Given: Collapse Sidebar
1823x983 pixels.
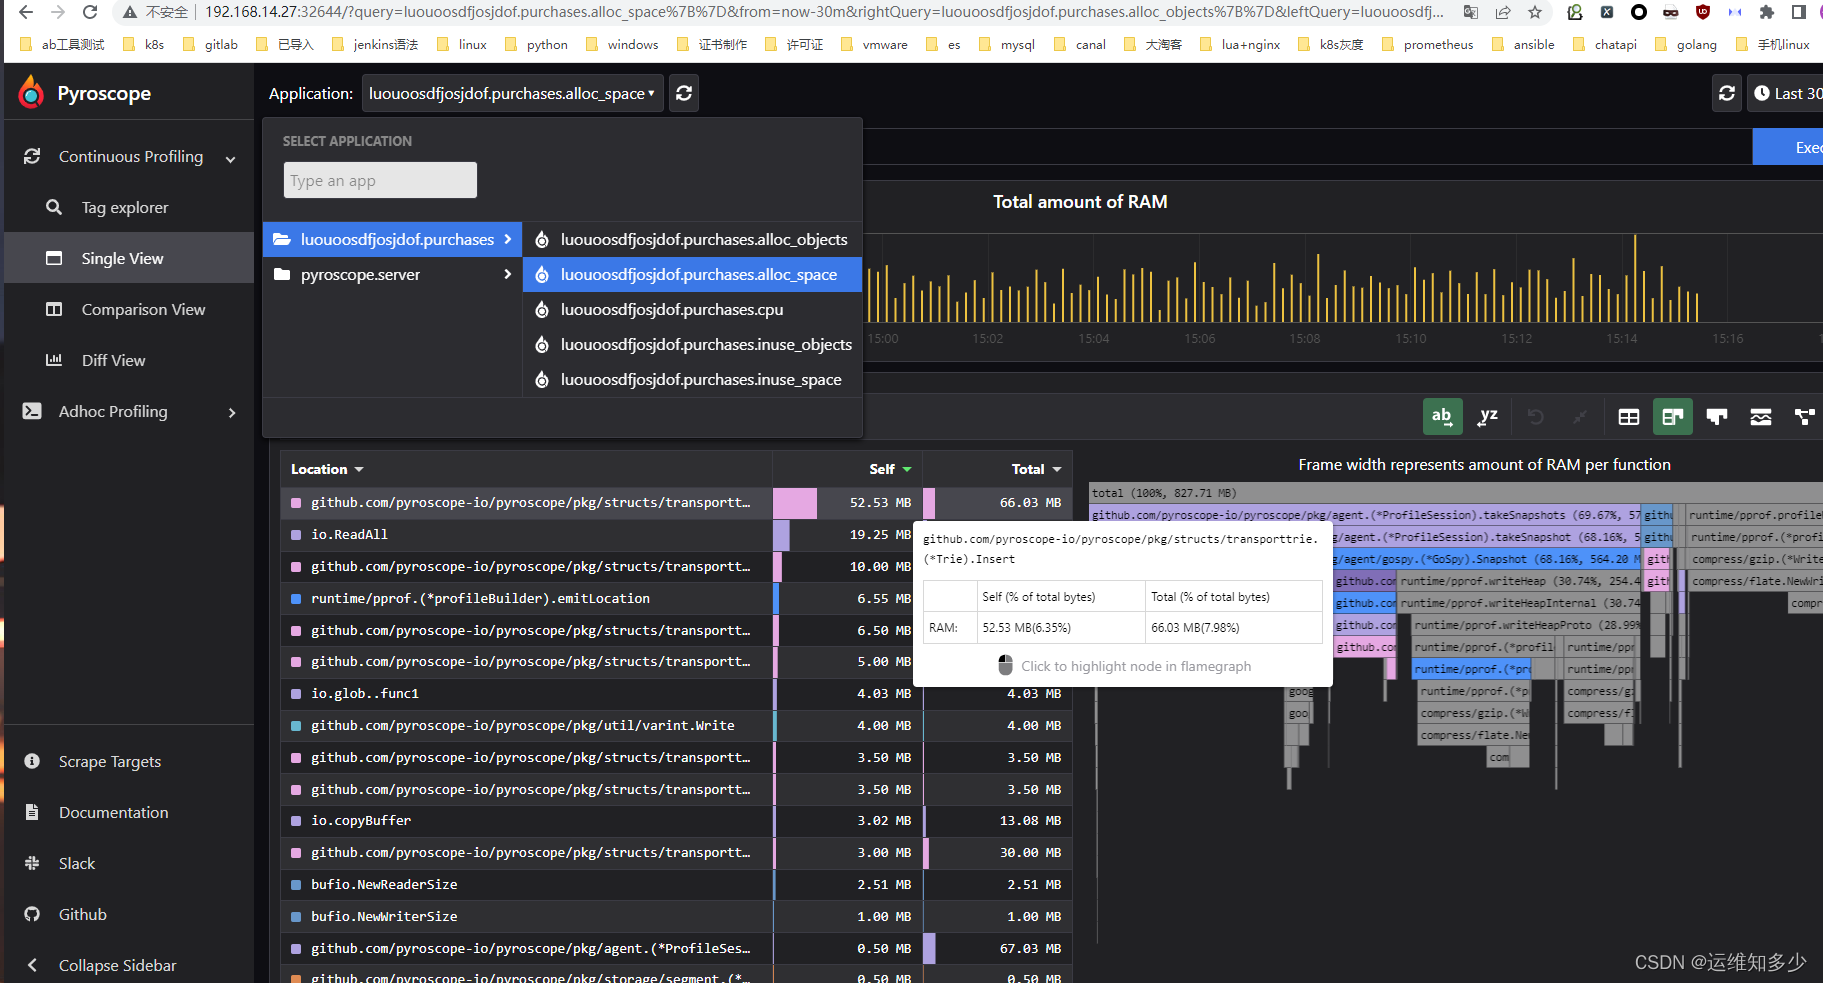Looking at the screenshot, I should (x=129, y=965).
